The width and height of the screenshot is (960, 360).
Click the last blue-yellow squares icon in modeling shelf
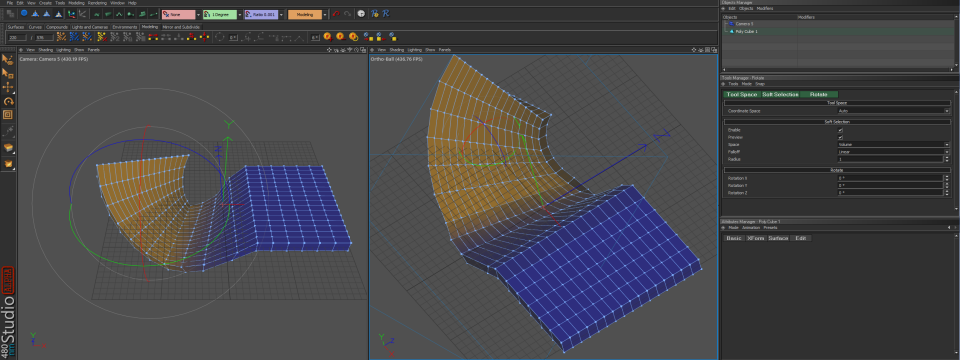click(393, 37)
